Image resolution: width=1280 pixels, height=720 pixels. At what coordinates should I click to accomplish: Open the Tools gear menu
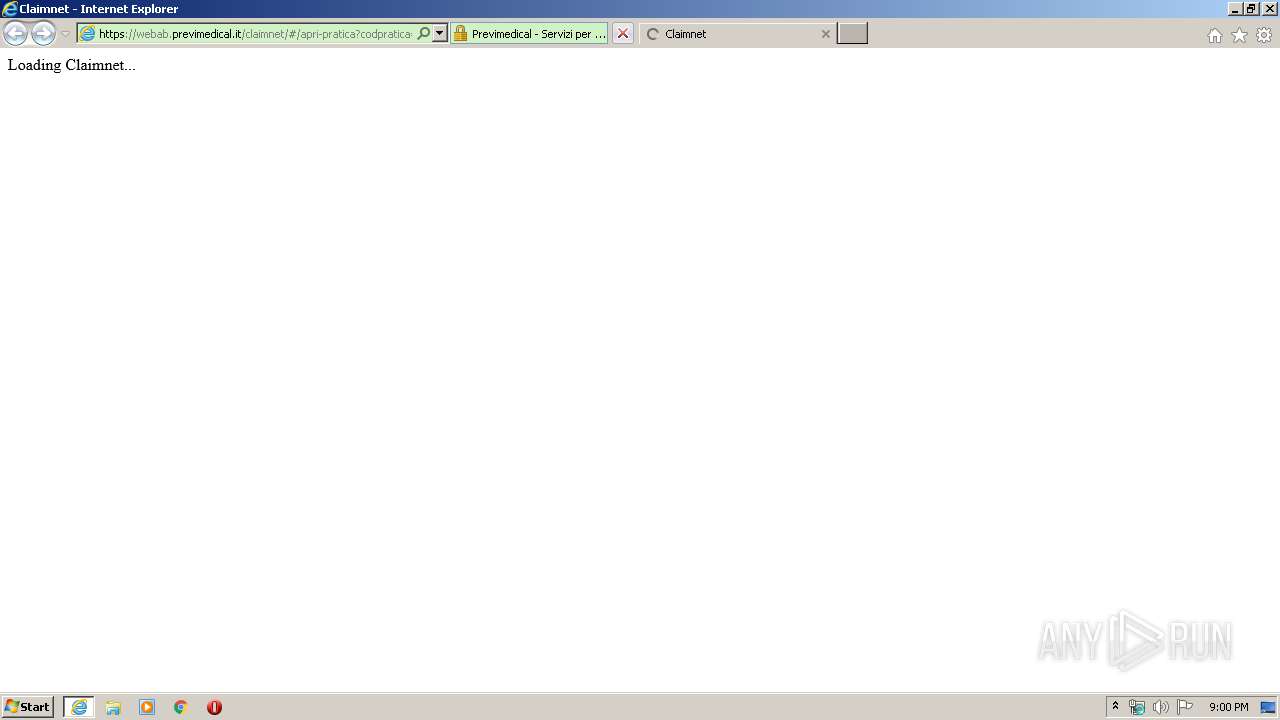(x=1264, y=35)
